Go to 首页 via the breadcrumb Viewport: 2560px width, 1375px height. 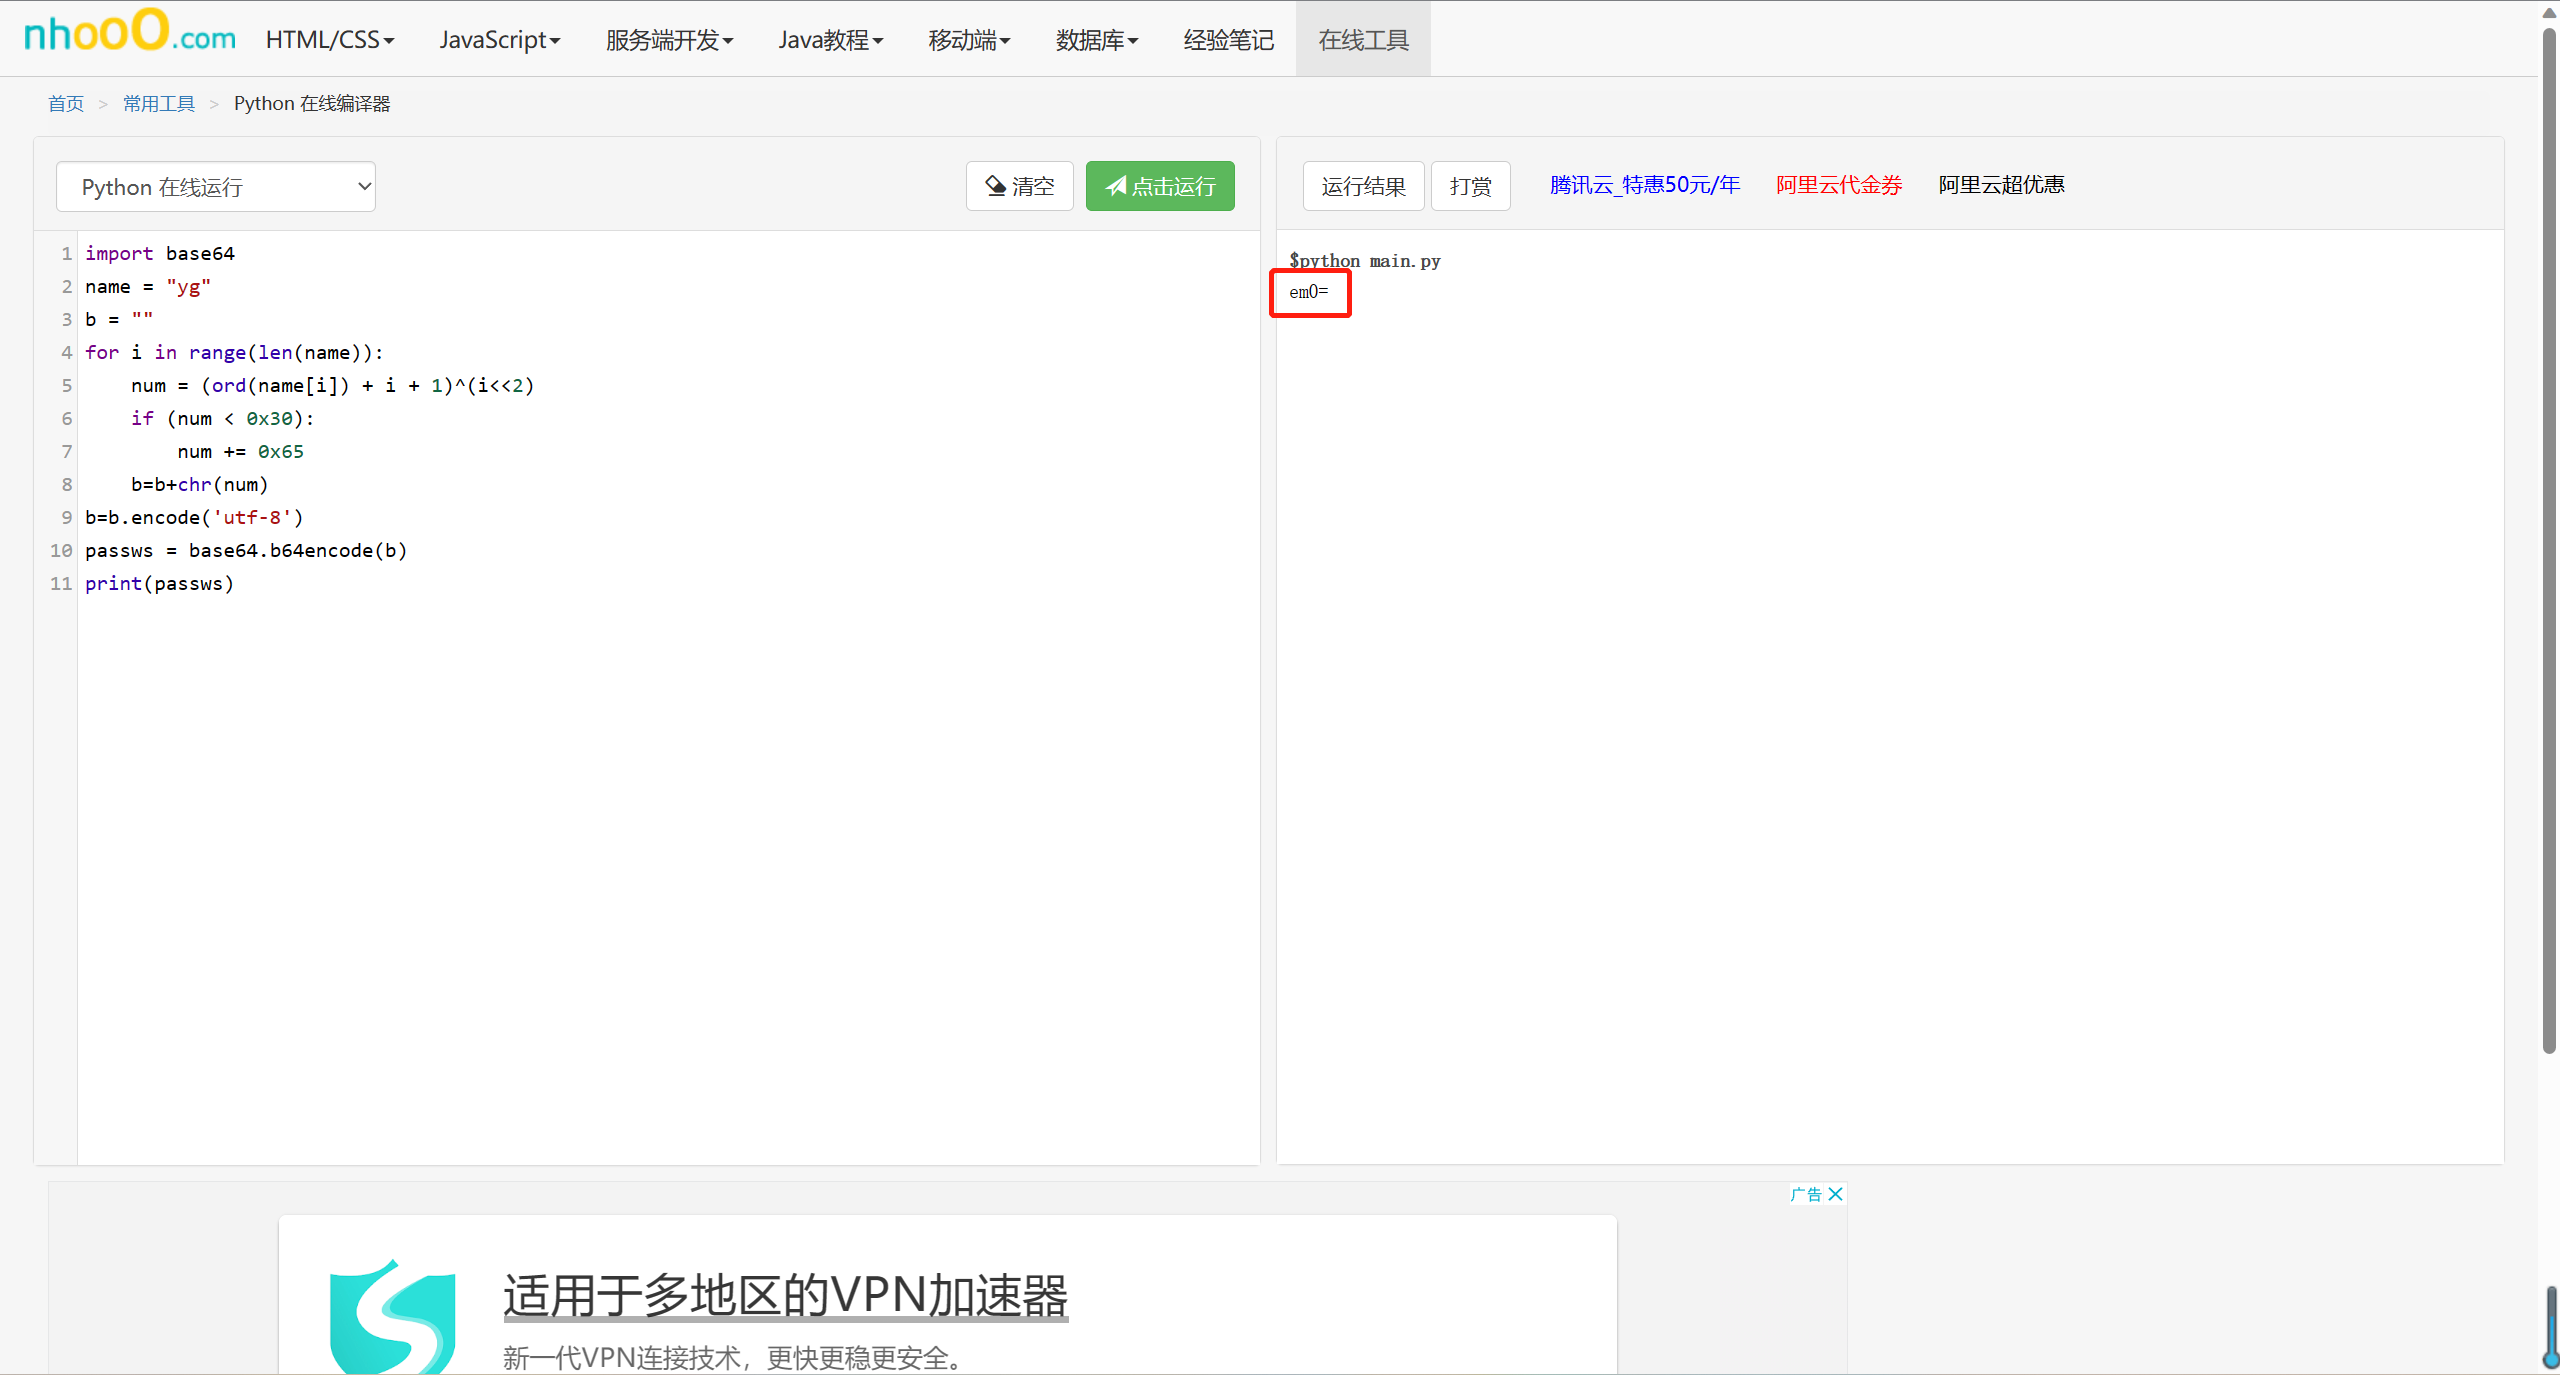click(x=66, y=104)
